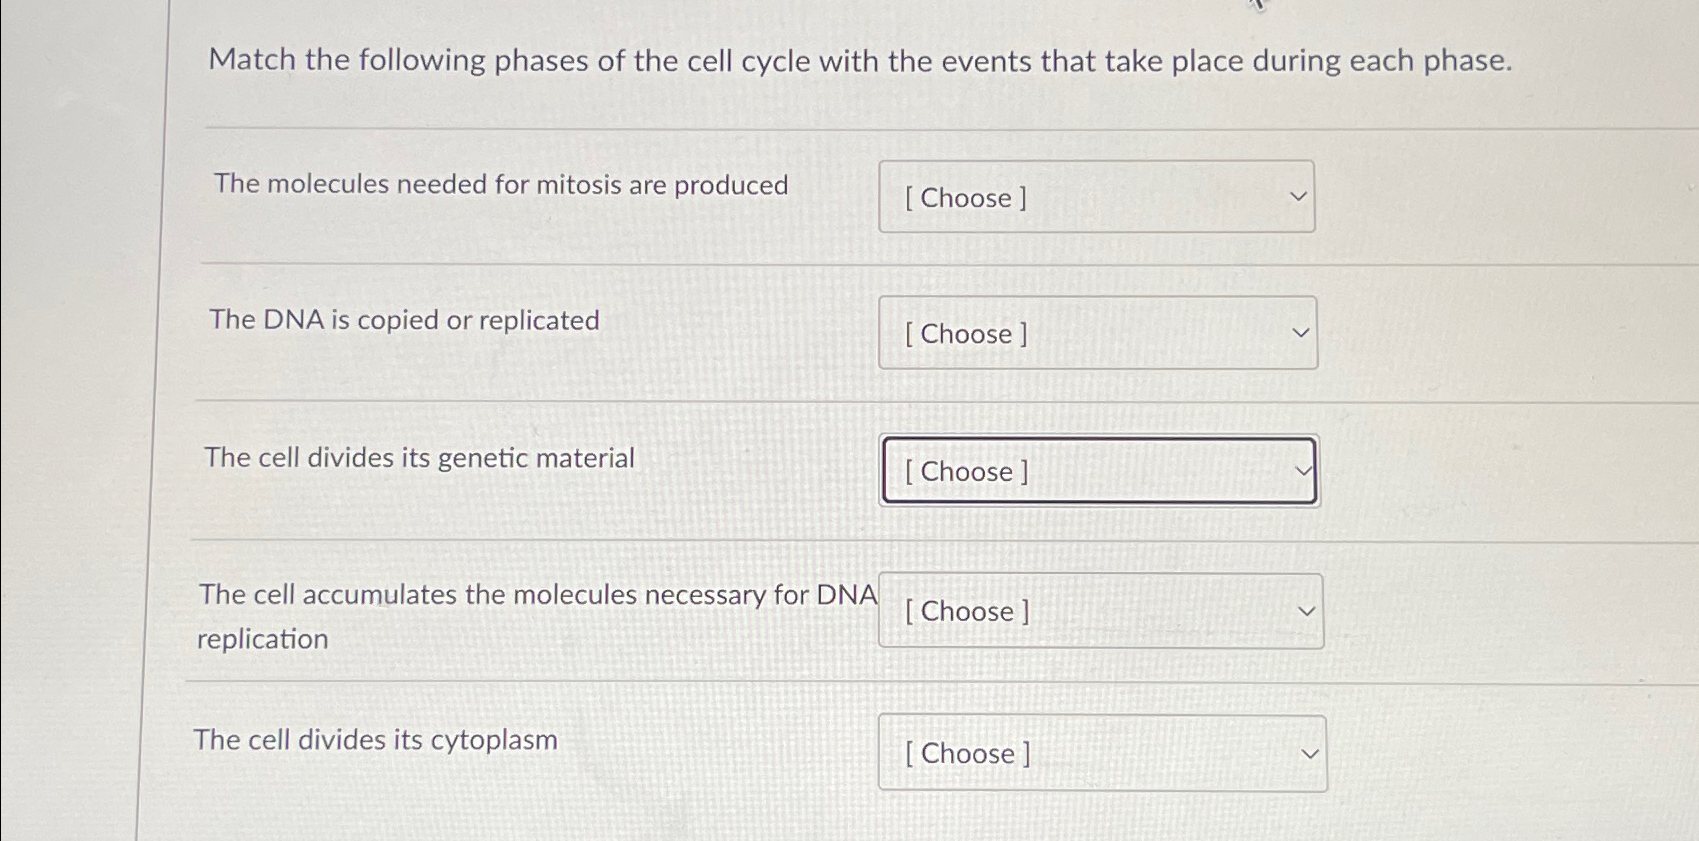Click the text 'The DNA is copied or replicated'
Screen dimensions: 1699x841
tap(405, 320)
